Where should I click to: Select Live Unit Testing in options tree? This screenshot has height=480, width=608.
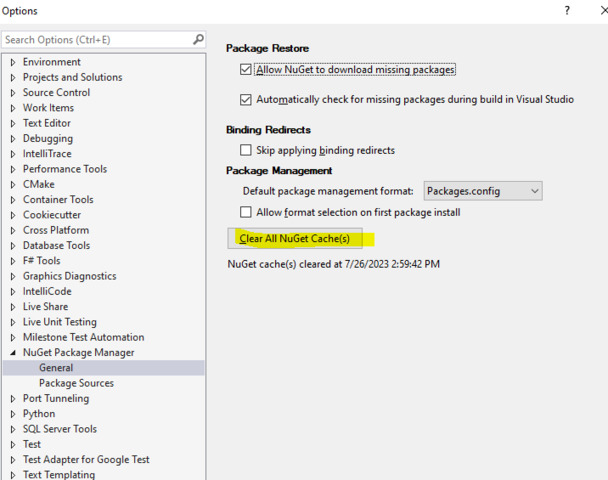tap(60, 322)
